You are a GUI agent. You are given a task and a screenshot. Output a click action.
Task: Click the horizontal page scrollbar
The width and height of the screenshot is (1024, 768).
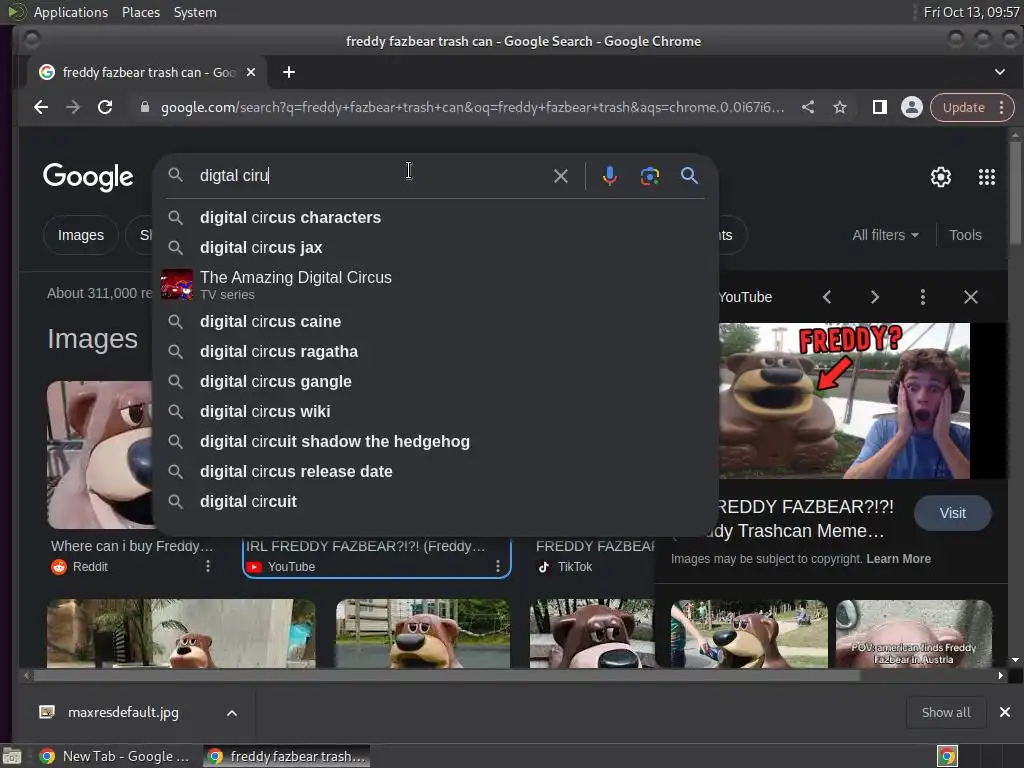pyautogui.click(x=447, y=676)
